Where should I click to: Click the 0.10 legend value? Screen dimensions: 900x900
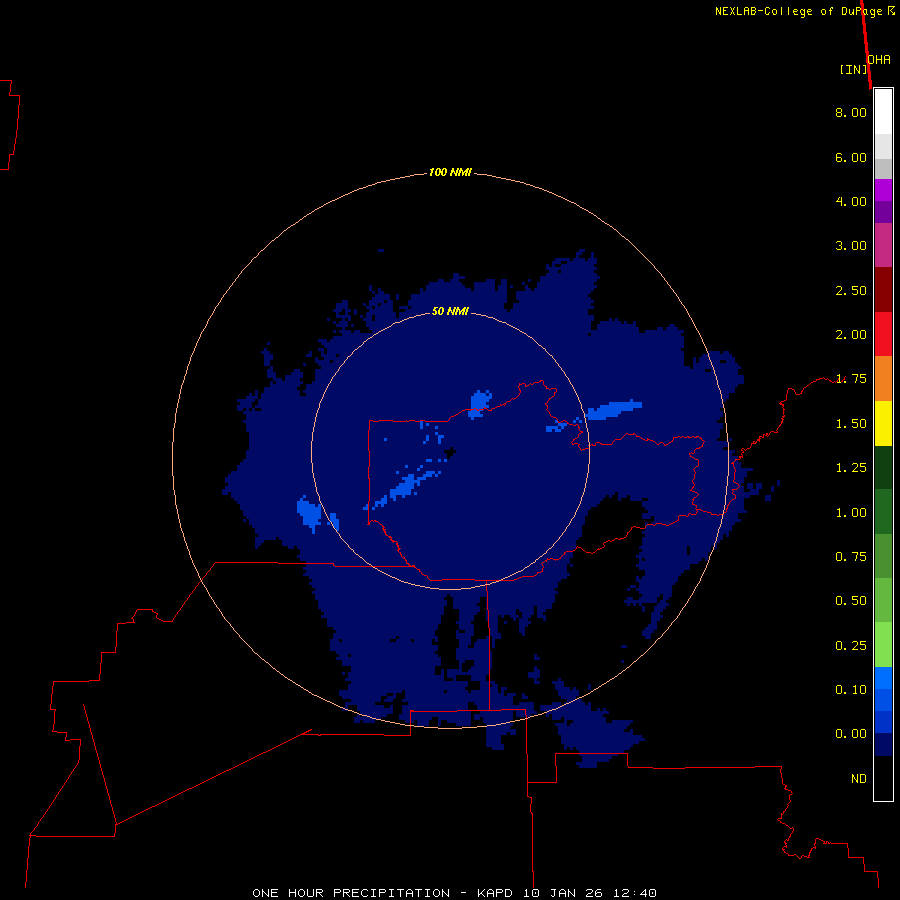coord(851,690)
